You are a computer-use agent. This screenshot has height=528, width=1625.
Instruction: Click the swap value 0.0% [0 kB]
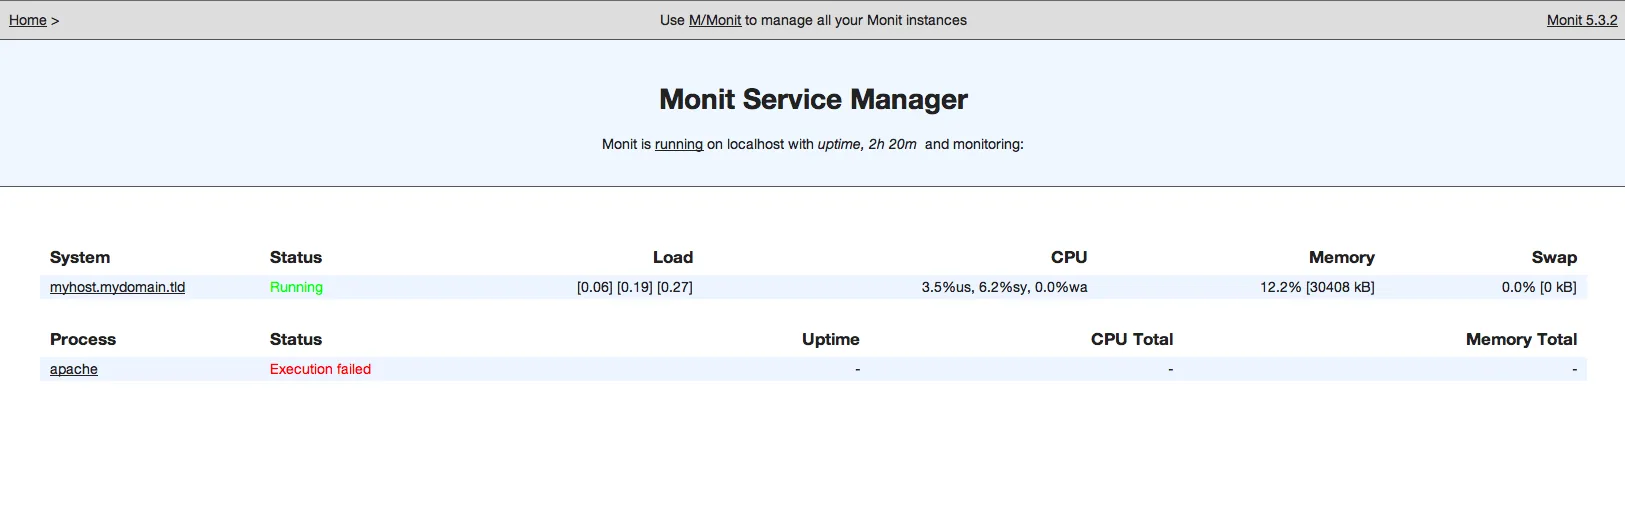tap(1538, 287)
